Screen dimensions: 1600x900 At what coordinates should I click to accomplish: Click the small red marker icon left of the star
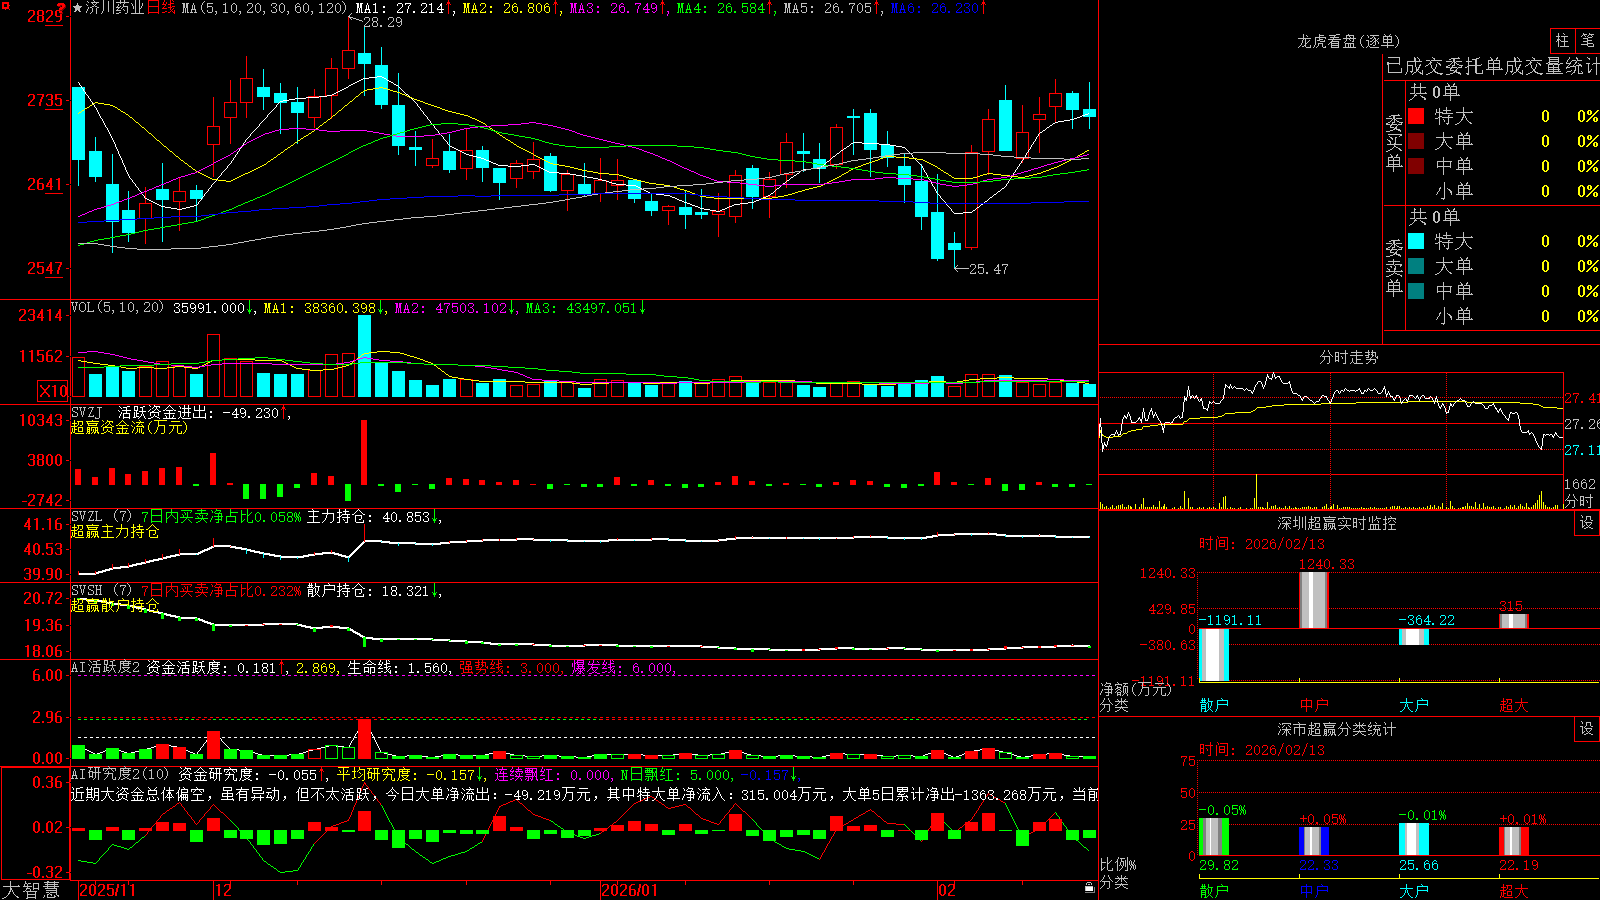(61, 7)
